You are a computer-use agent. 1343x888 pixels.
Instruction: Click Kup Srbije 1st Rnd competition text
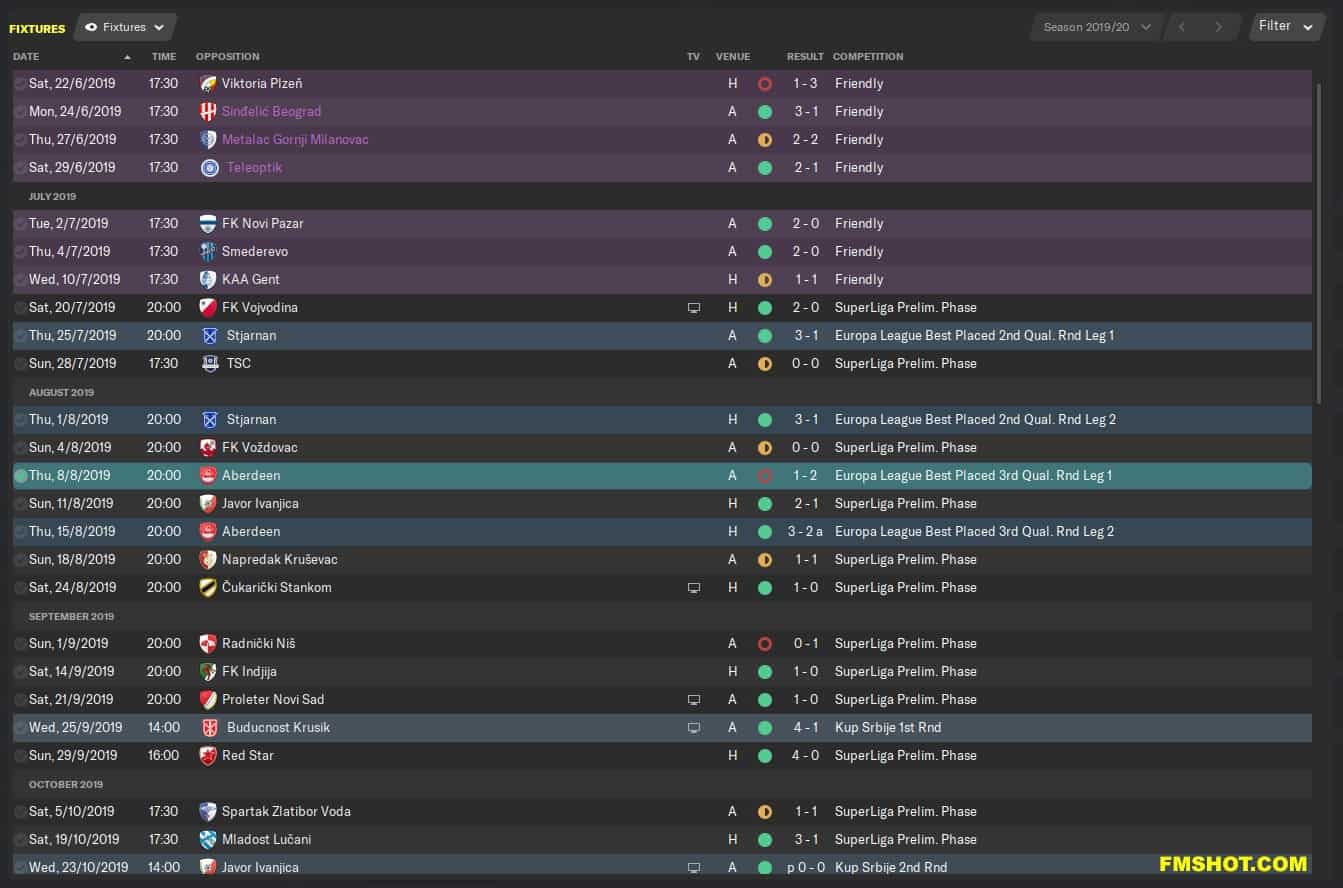tap(888, 728)
